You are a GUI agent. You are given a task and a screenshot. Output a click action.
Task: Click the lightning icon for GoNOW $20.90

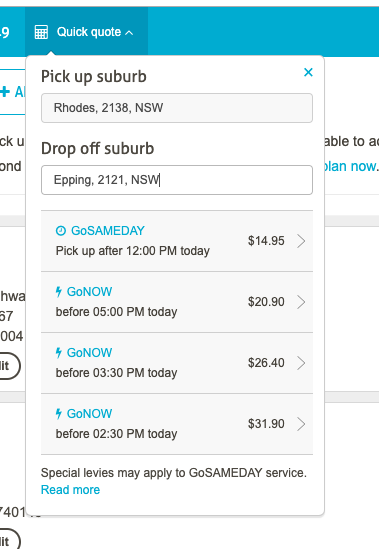[x=59, y=291]
